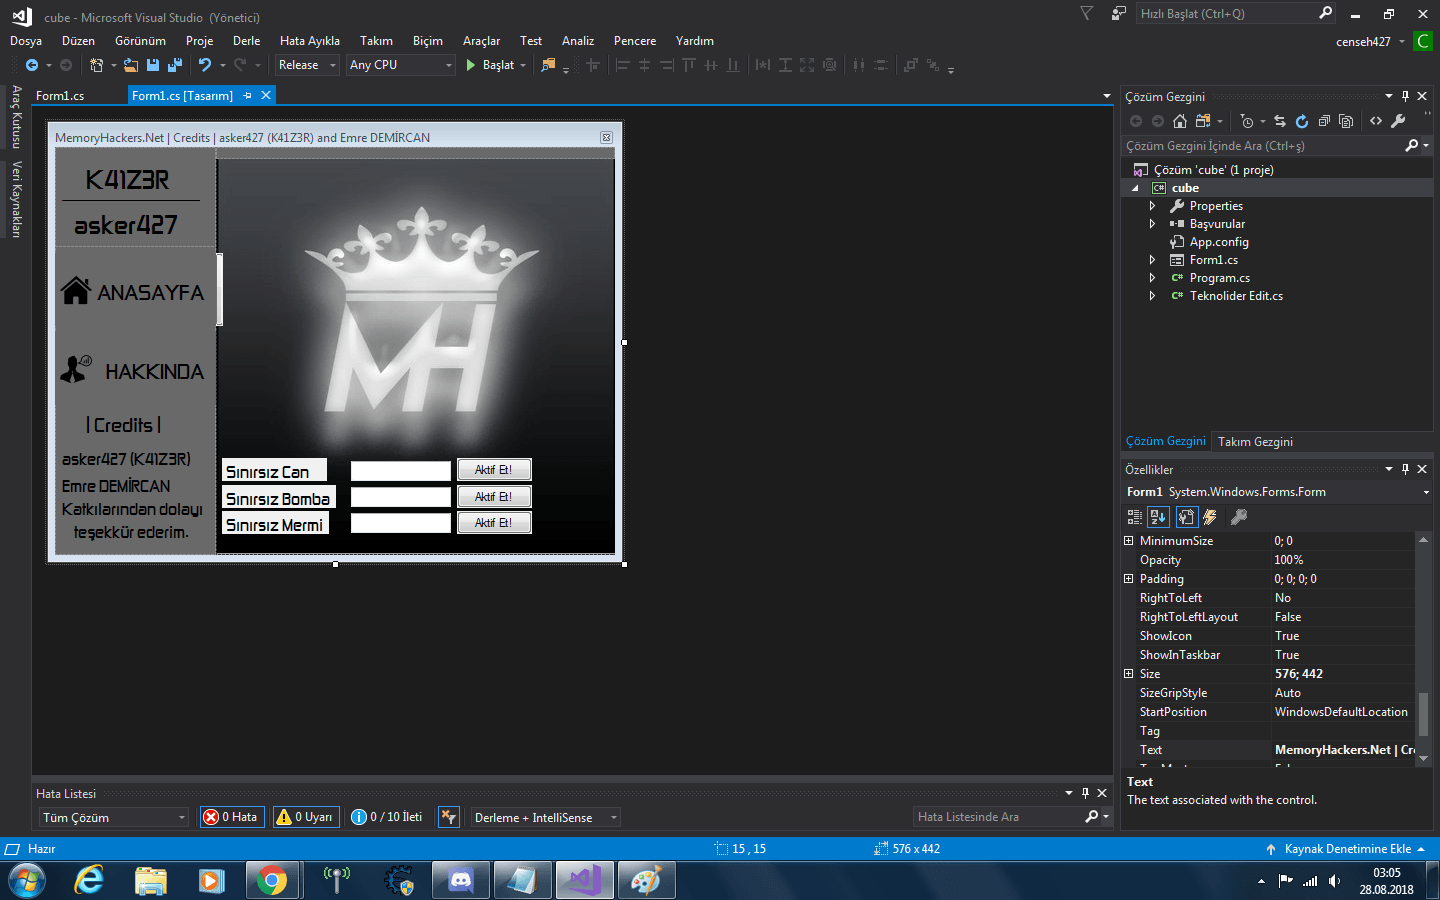Toggle the 0 Uyarı warnings filter
The width and height of the screenshot is (1440, 900).
tap(306, 817)
